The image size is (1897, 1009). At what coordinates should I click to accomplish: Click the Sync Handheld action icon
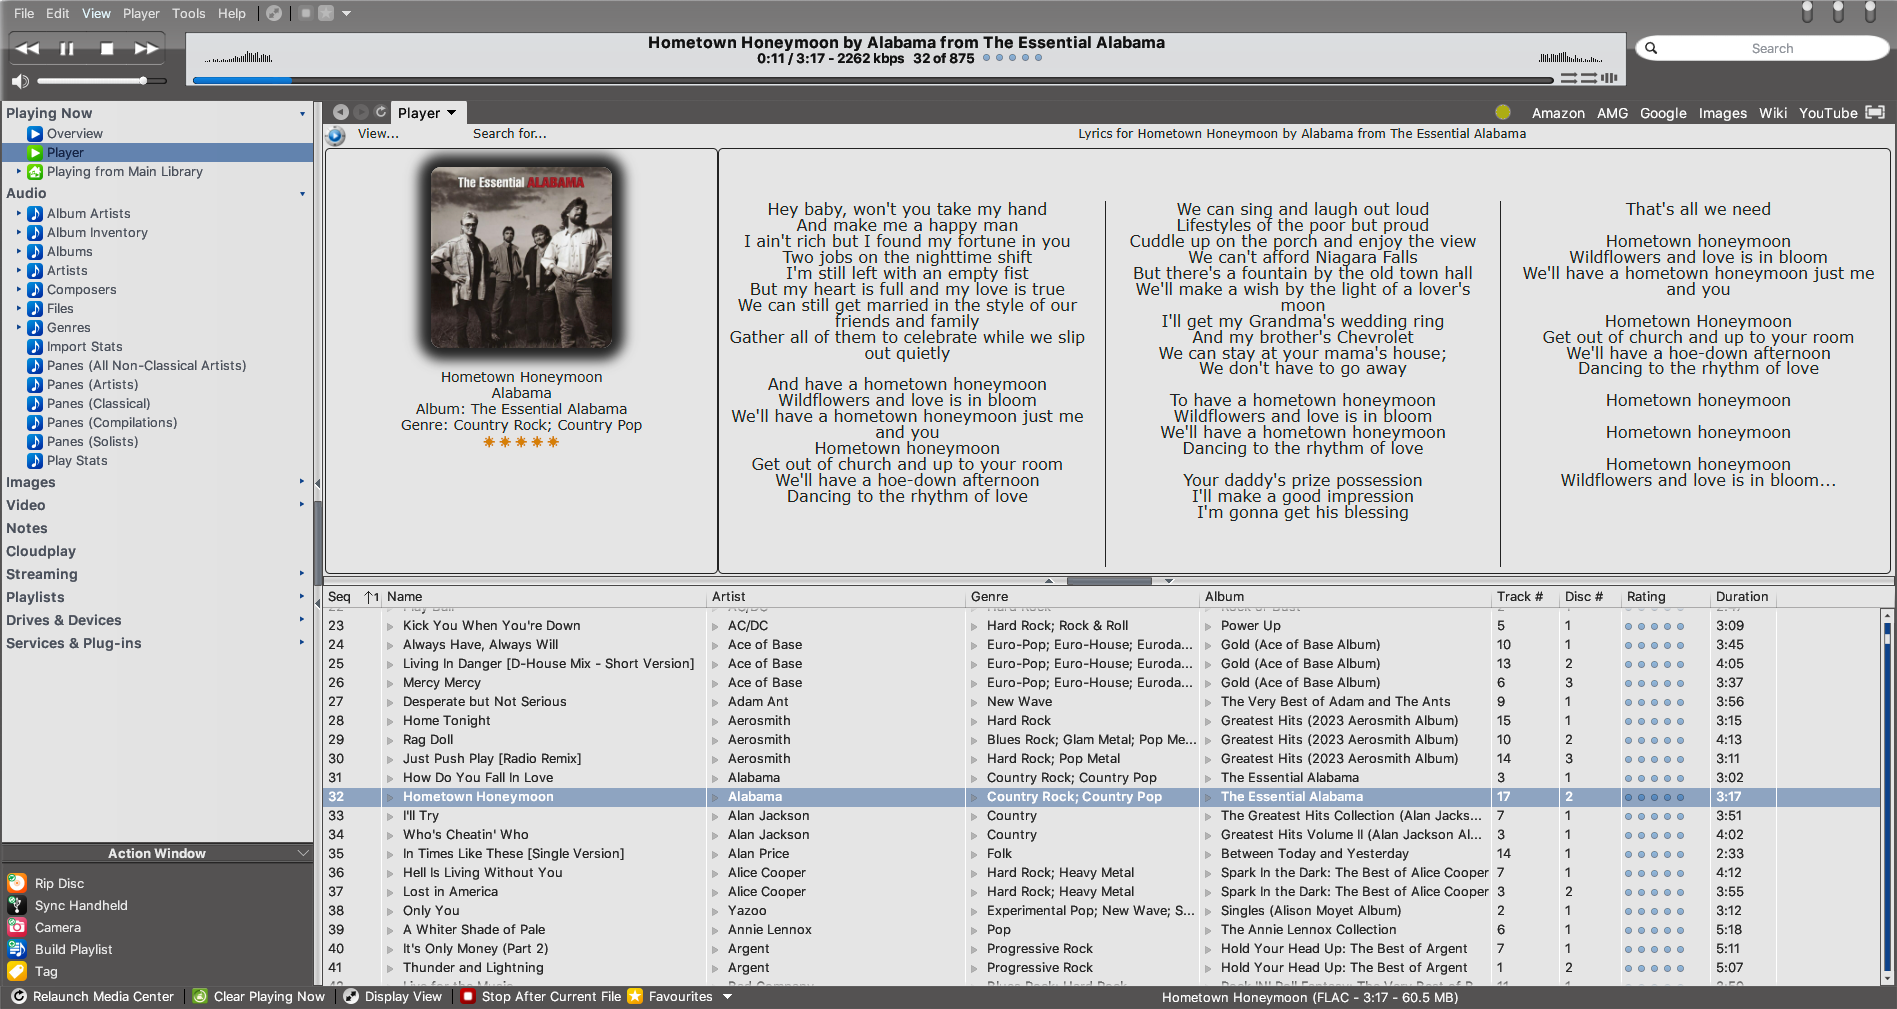point(17,905)
